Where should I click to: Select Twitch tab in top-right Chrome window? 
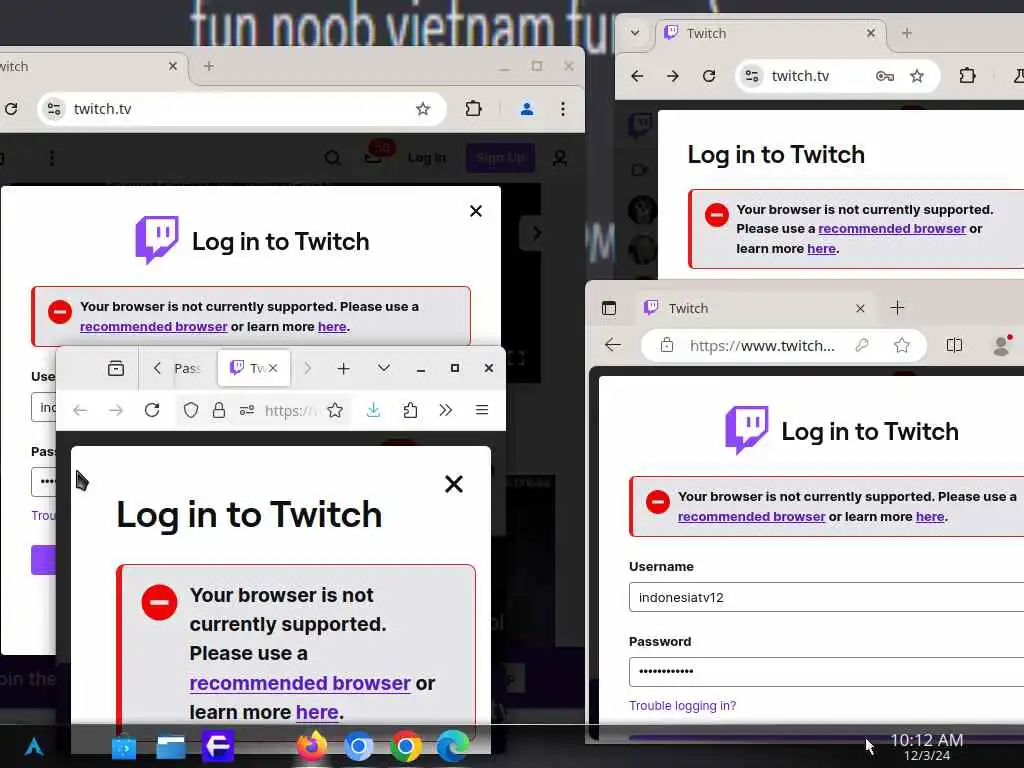(x=771, y=33)
